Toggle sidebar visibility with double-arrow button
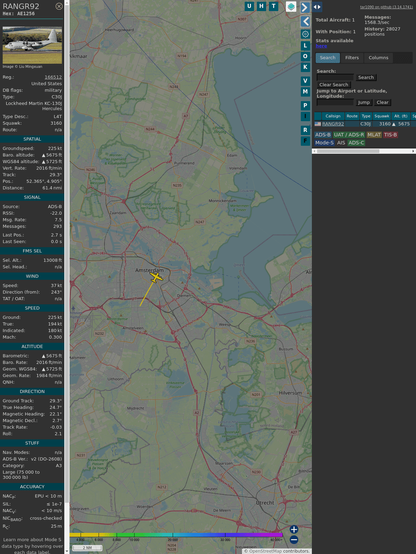The height and width of the screenshot is (554, 416). point(317,7)
